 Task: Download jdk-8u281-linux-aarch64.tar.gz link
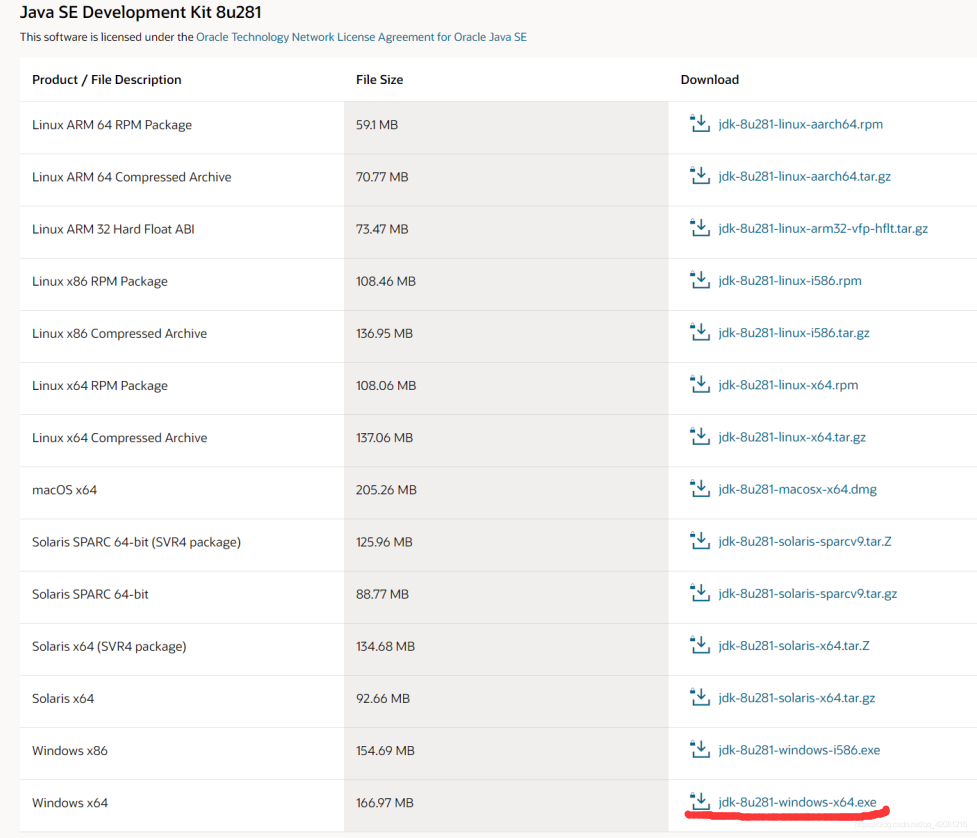click(804, 176)
